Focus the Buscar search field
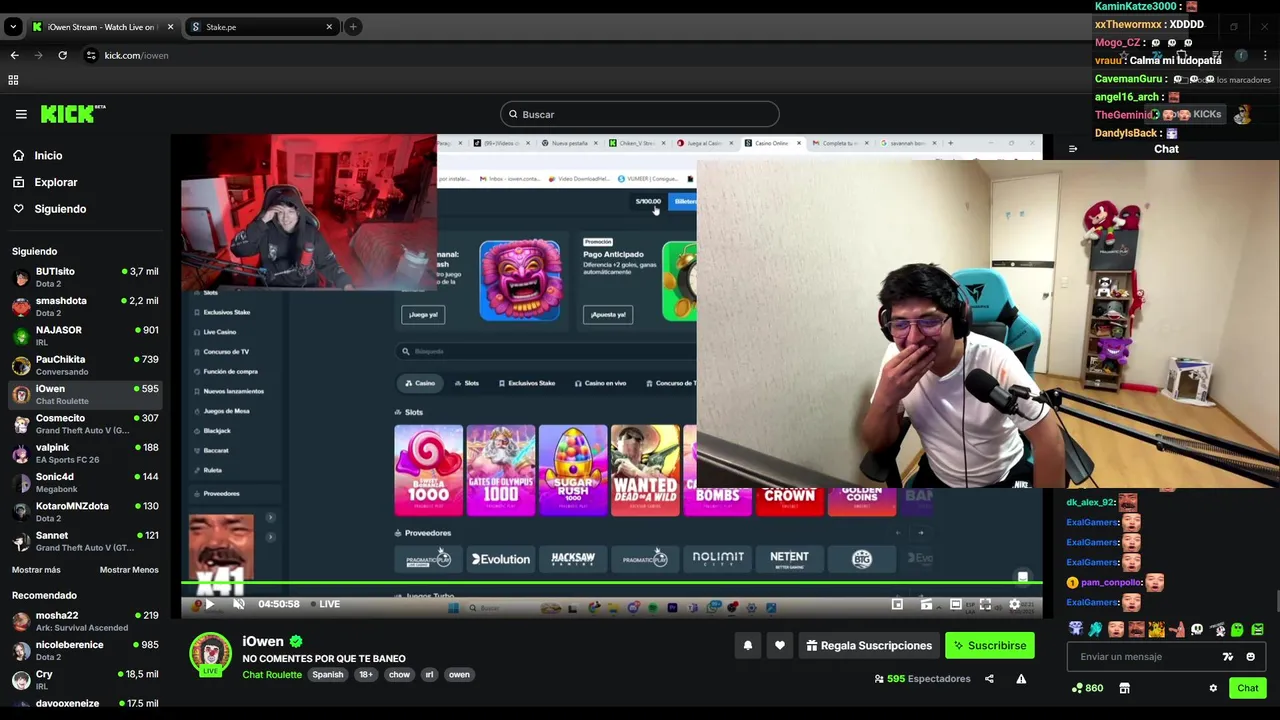1280x720 pixels. (x=639, y=114)
